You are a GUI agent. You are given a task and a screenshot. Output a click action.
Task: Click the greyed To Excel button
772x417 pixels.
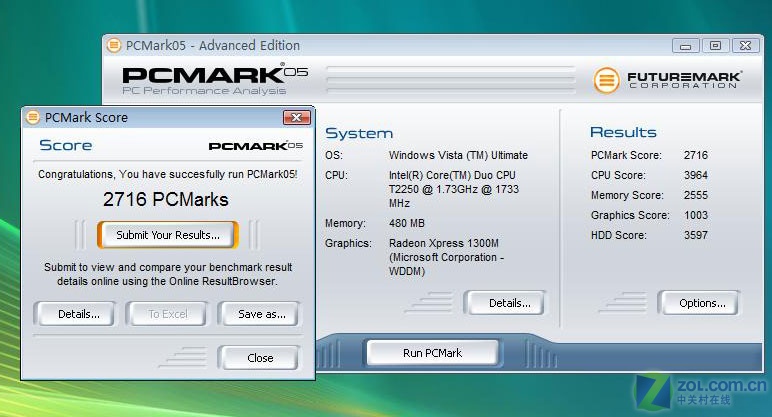(166, 314)
